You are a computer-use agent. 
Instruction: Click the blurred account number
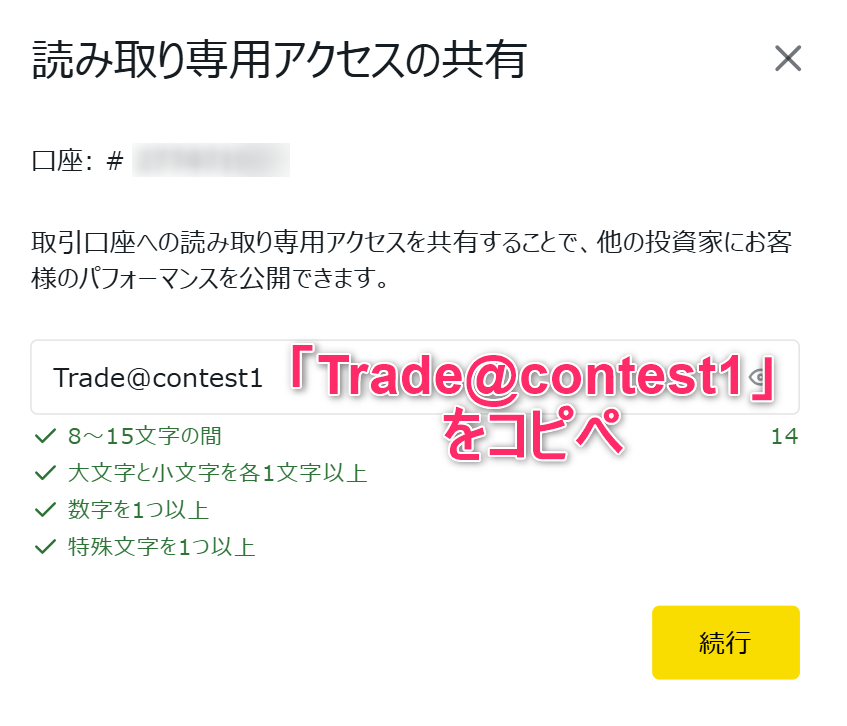click(x=211, y=160)
